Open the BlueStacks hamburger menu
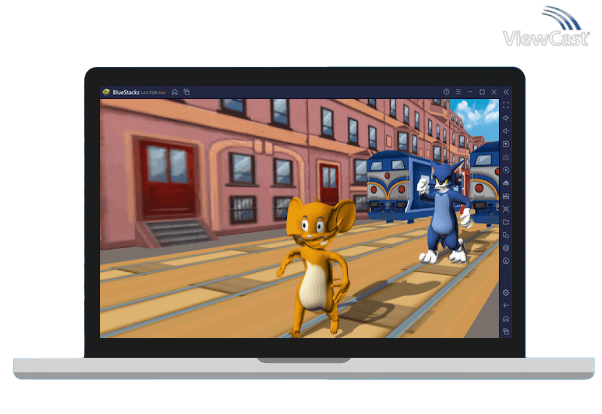 pos(458,92)
